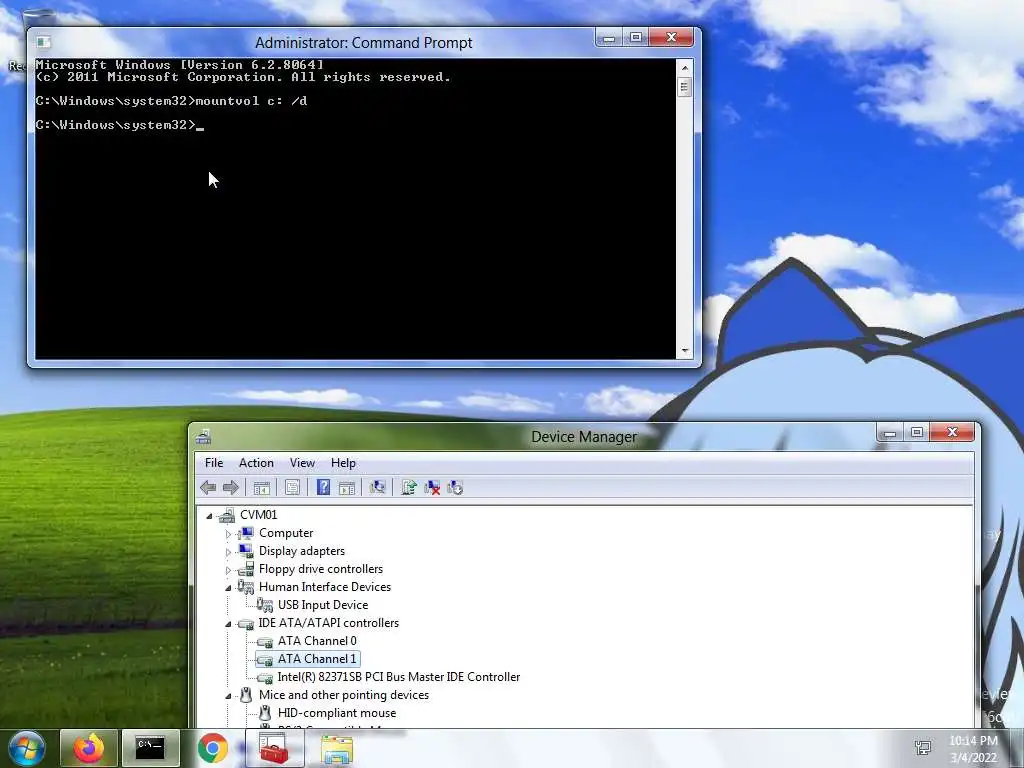Click the network icon in system tray

tap(923, 748)
